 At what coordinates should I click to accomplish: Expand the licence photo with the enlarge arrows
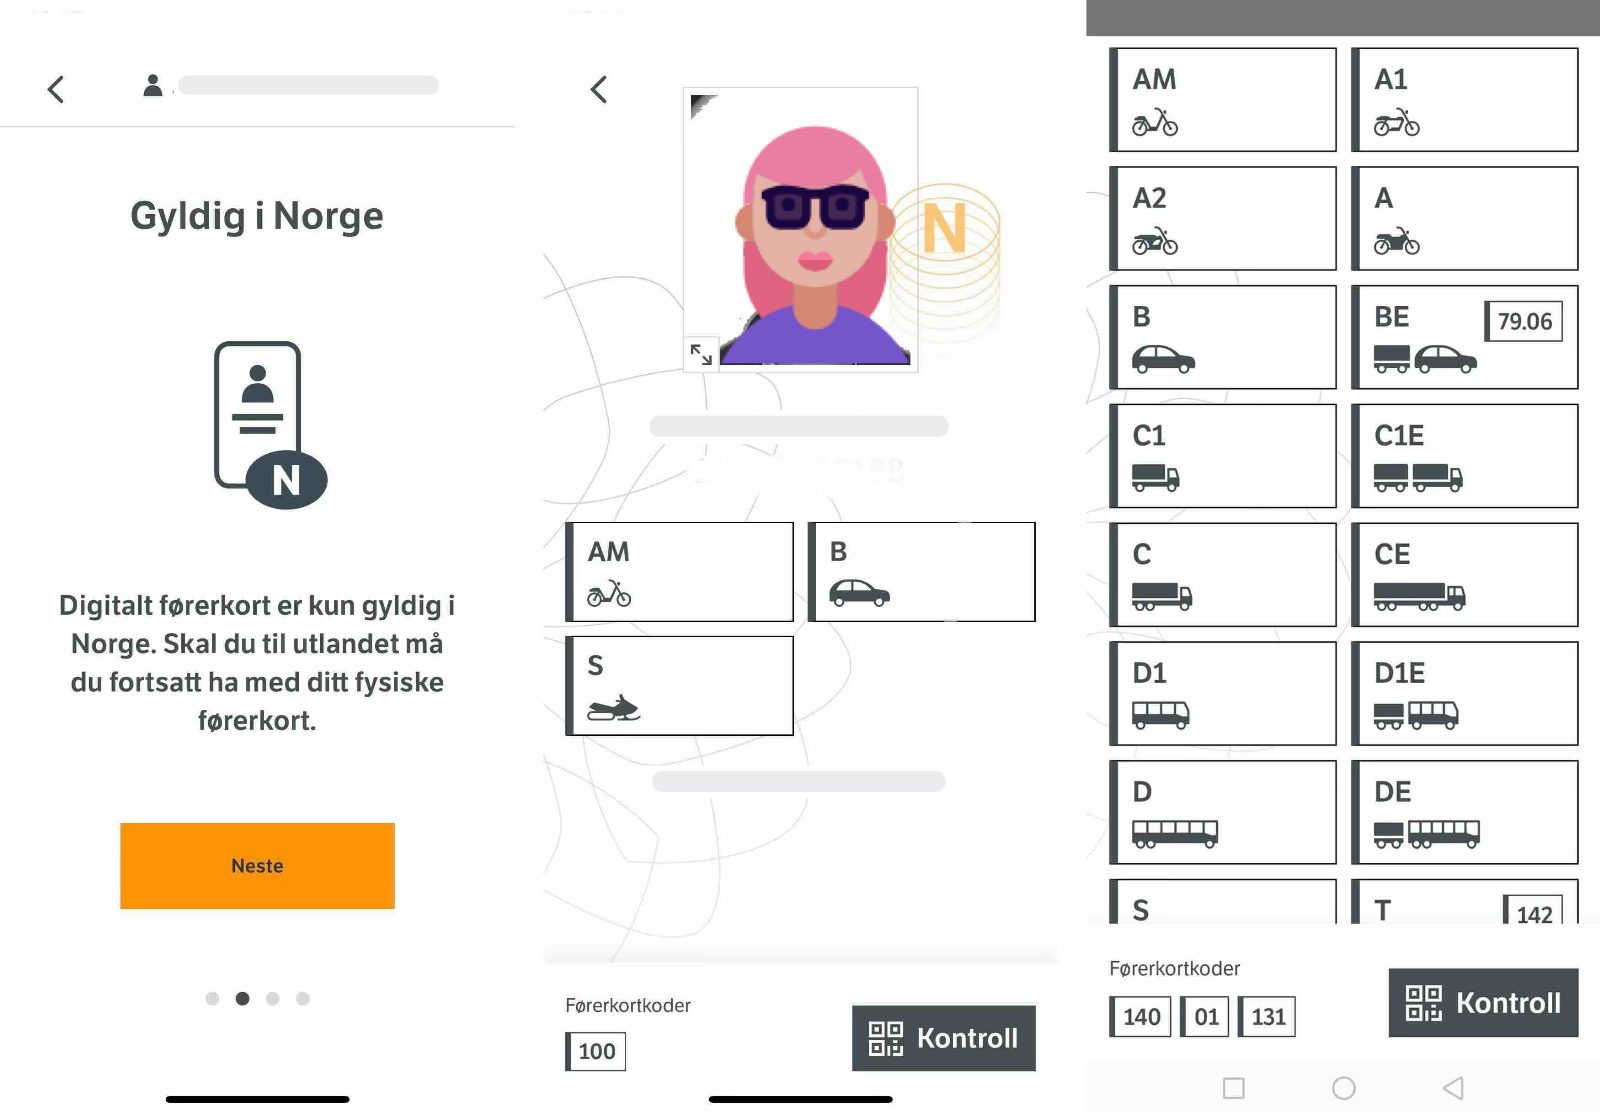pyautogui.click(x=701, y=353)
